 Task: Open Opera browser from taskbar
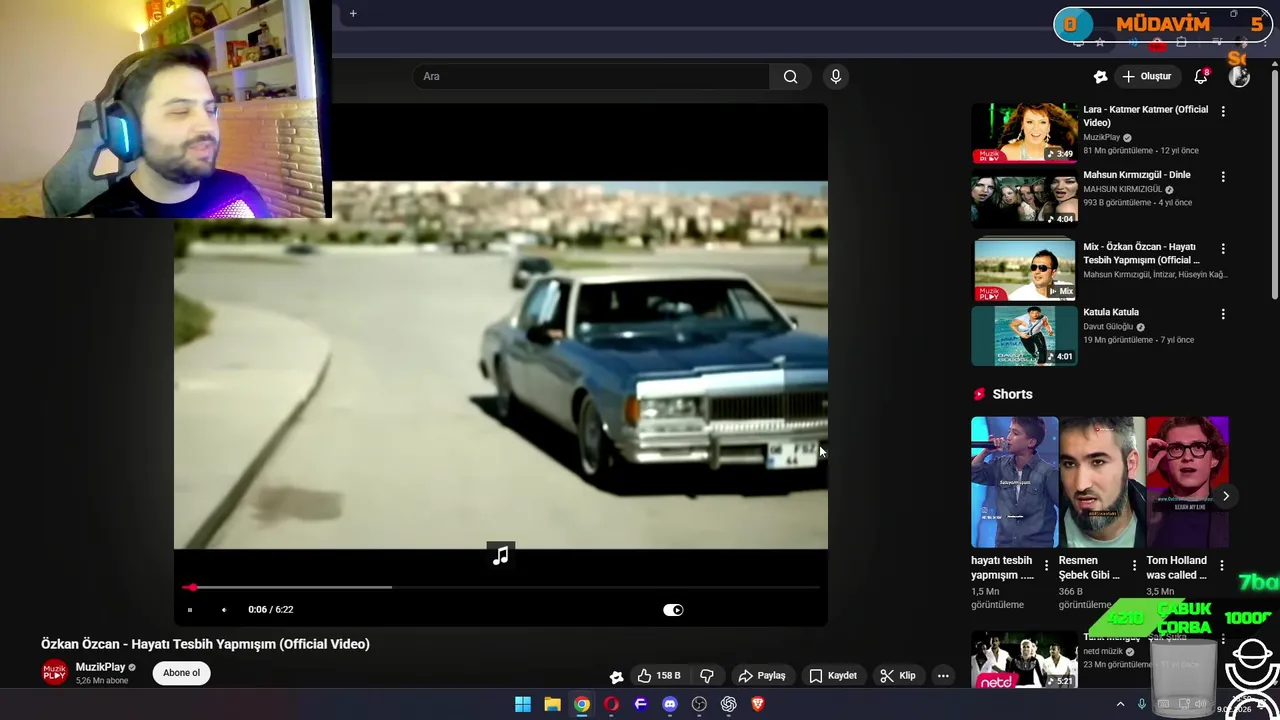pos(611,704)
